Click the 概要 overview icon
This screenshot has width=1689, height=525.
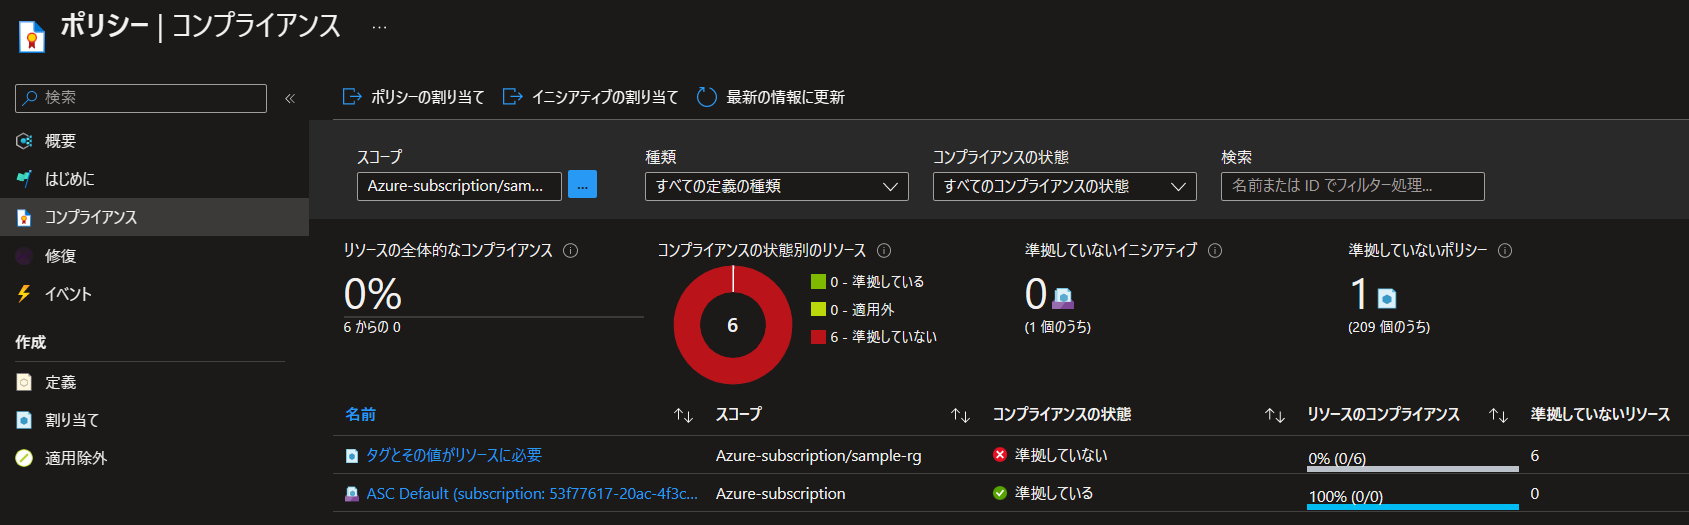click(x=24, y=141)
